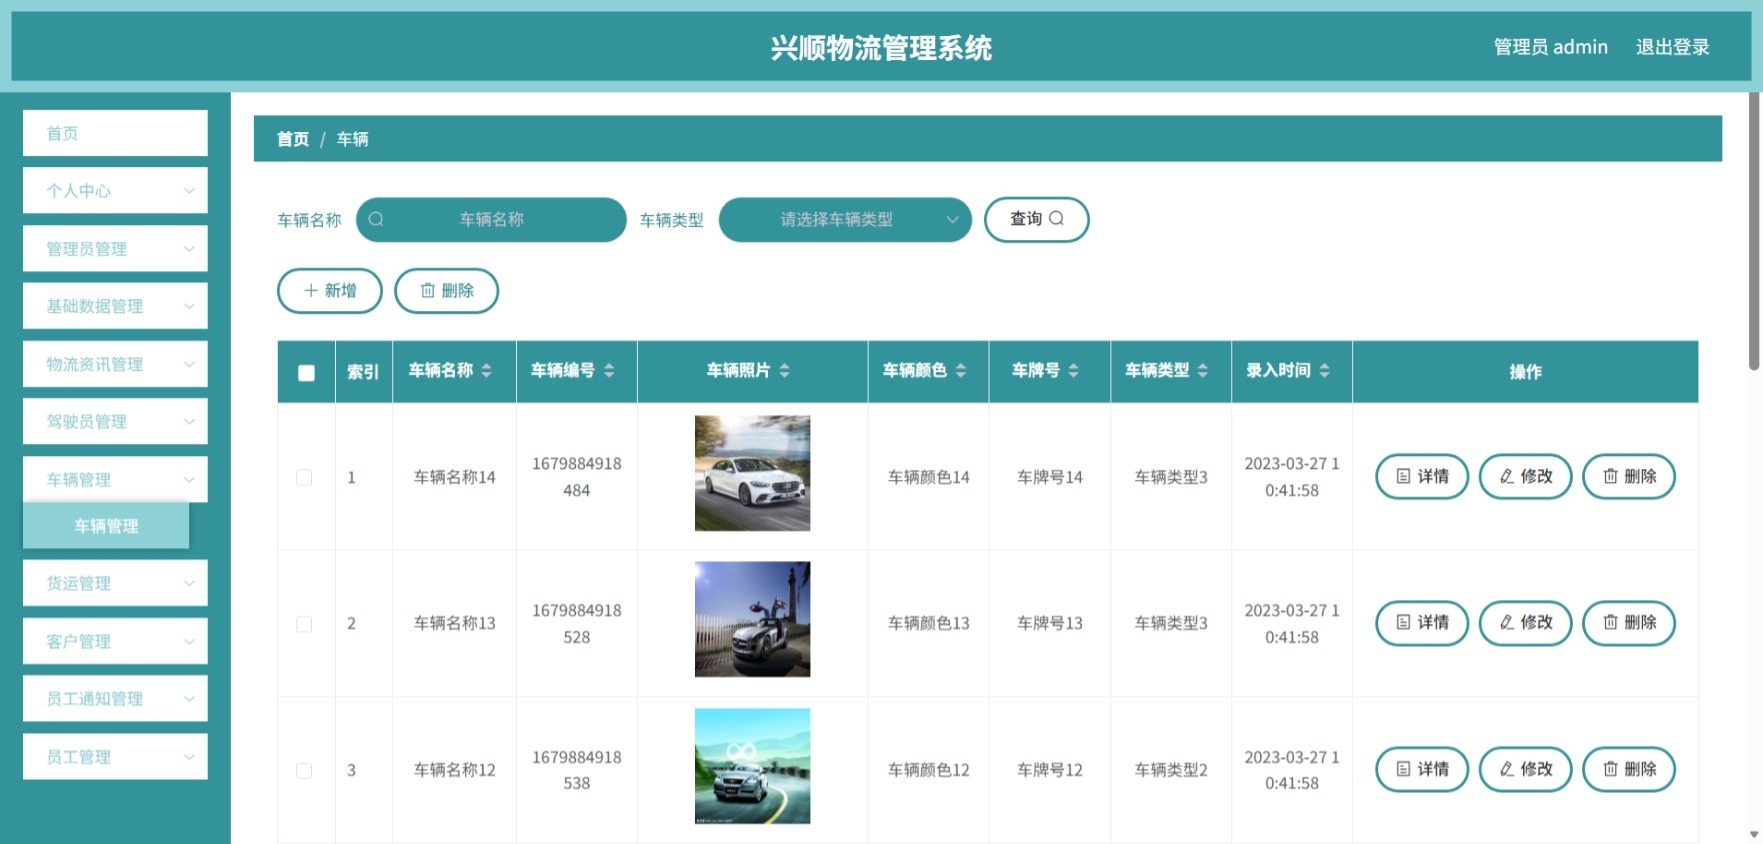Click 删除 for 车辆名称13 row
The height and width of the screenshot is (844, 1763).
pos(1629,622)
